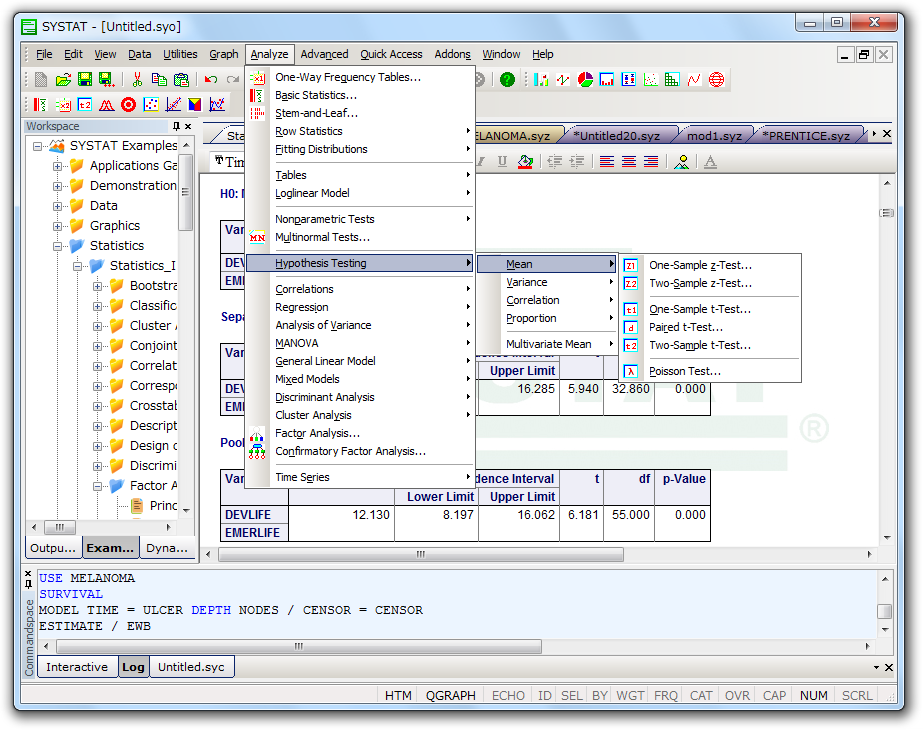Switch to the Interactive command tab
This screenshot has width=923, height=730.
(77, 667)
